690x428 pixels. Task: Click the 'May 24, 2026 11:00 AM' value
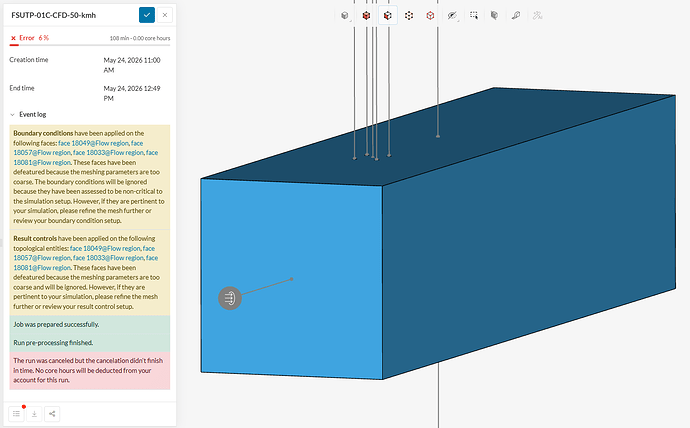coord(132,65)
